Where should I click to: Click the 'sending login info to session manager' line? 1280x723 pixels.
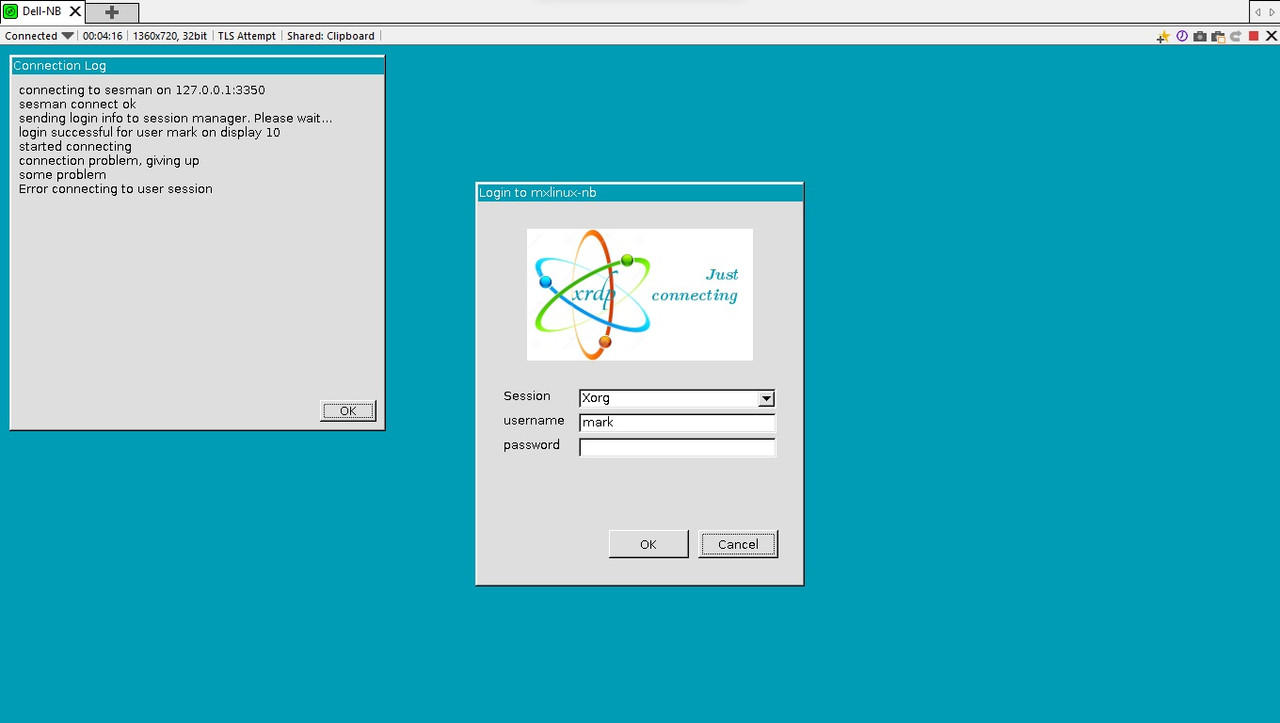(x=176, y=118)
